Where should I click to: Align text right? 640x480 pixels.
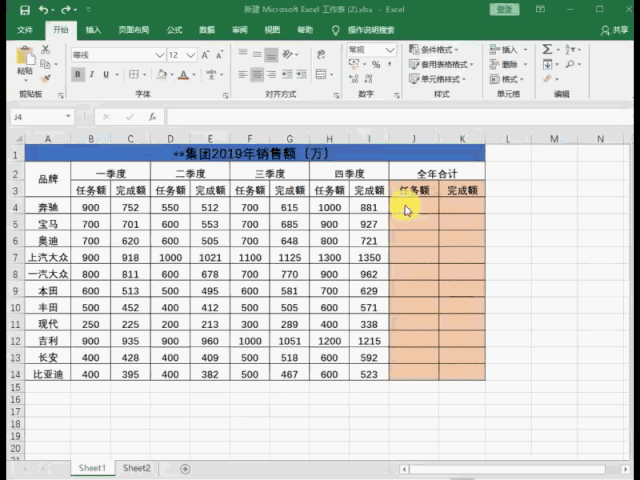click(271, 74)
